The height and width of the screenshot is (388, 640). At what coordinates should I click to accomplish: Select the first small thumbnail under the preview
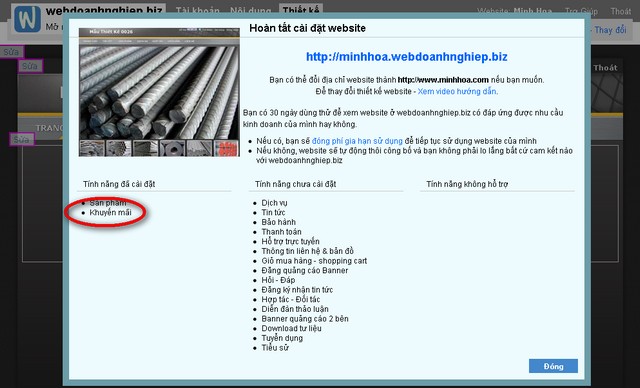click(x=92, y=148)
